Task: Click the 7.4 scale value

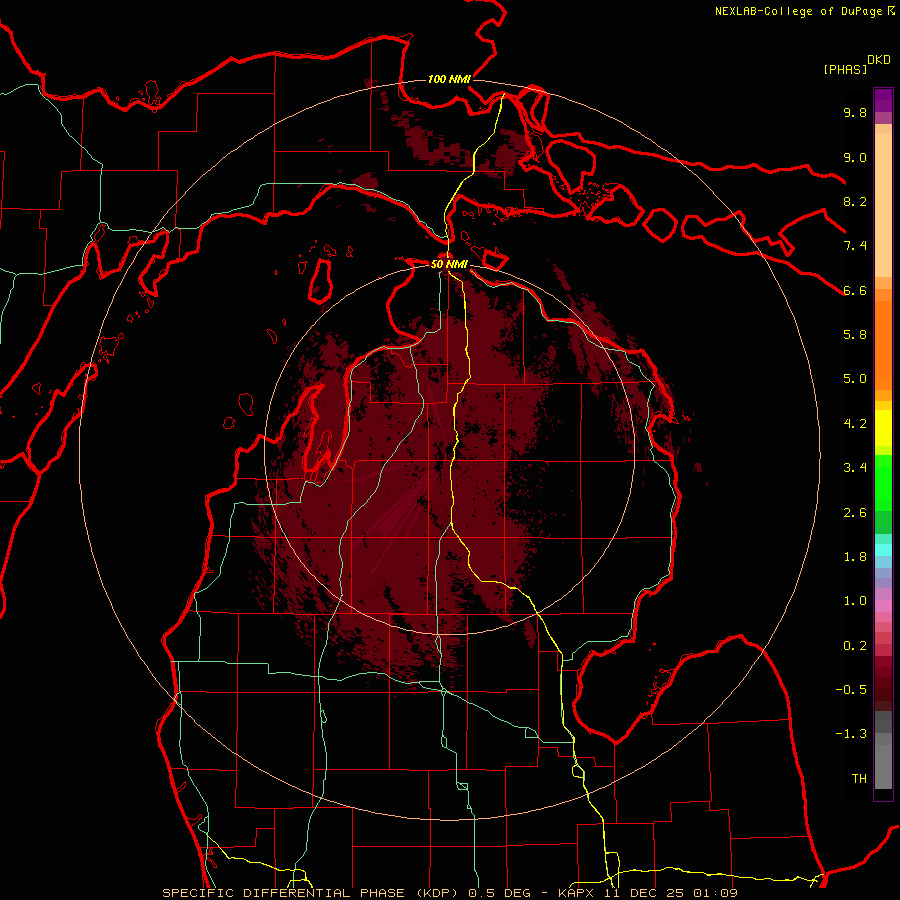Action: (x=855, y=246)
